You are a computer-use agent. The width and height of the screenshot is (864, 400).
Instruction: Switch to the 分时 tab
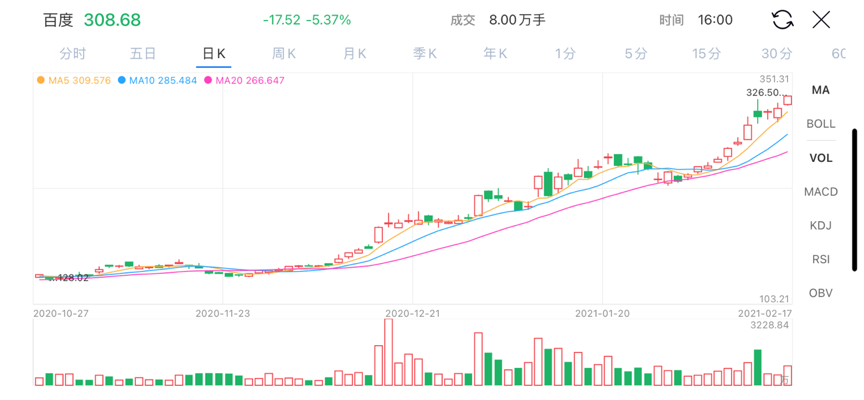pos(73,54)
